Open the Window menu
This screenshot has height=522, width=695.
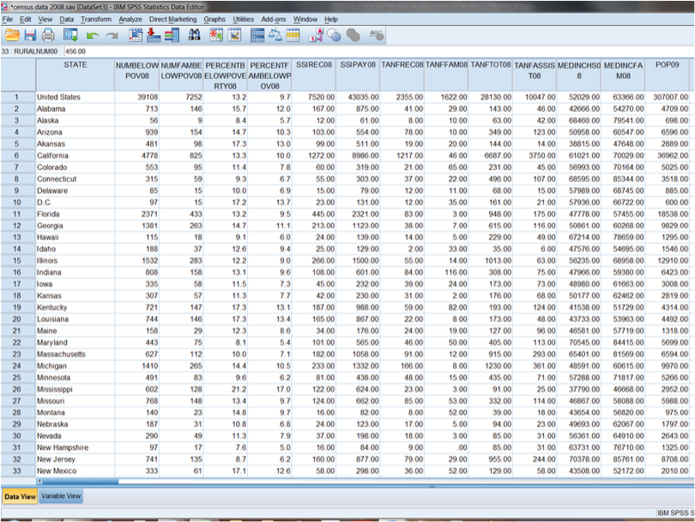point(305,19)
